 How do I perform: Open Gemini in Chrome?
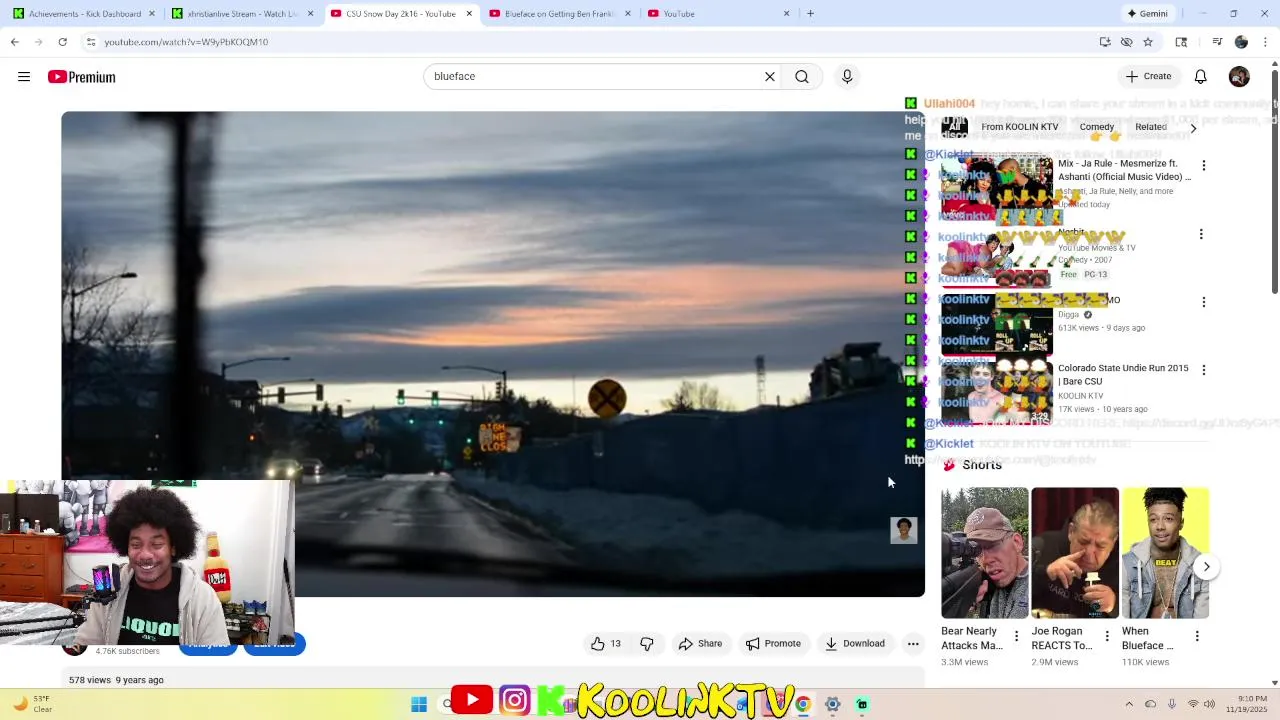tap(1147, 14)
